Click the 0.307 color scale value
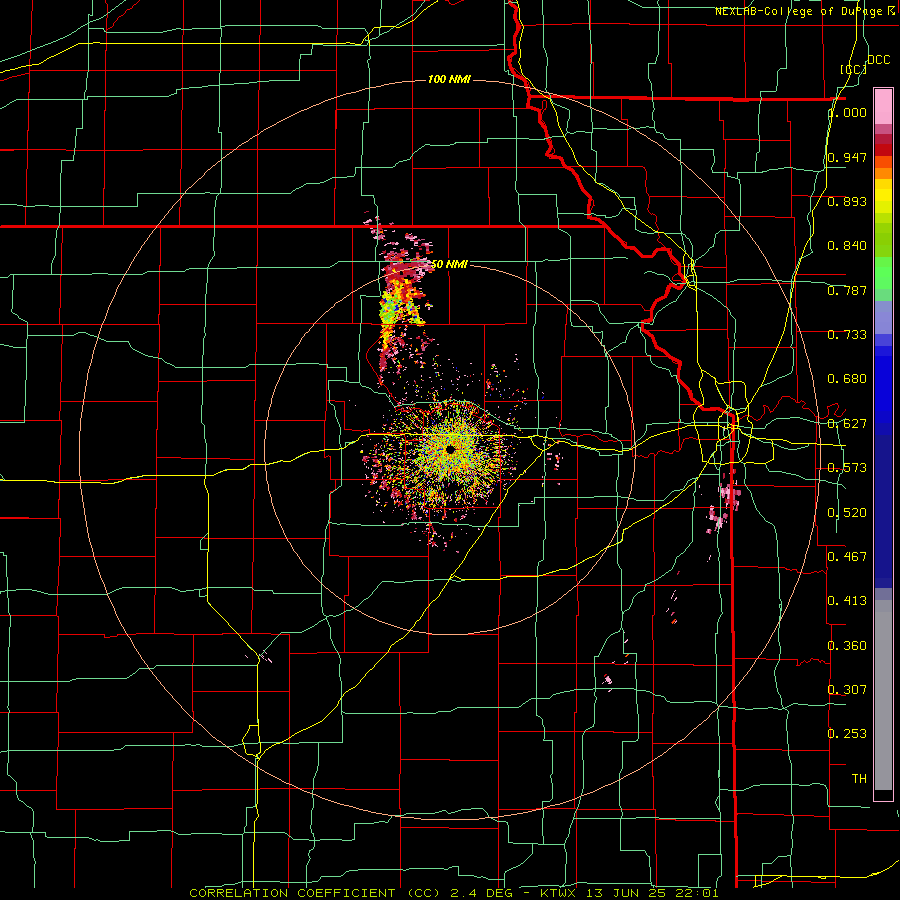The width and height of the screenshot is (900, 900). point(847,689)
